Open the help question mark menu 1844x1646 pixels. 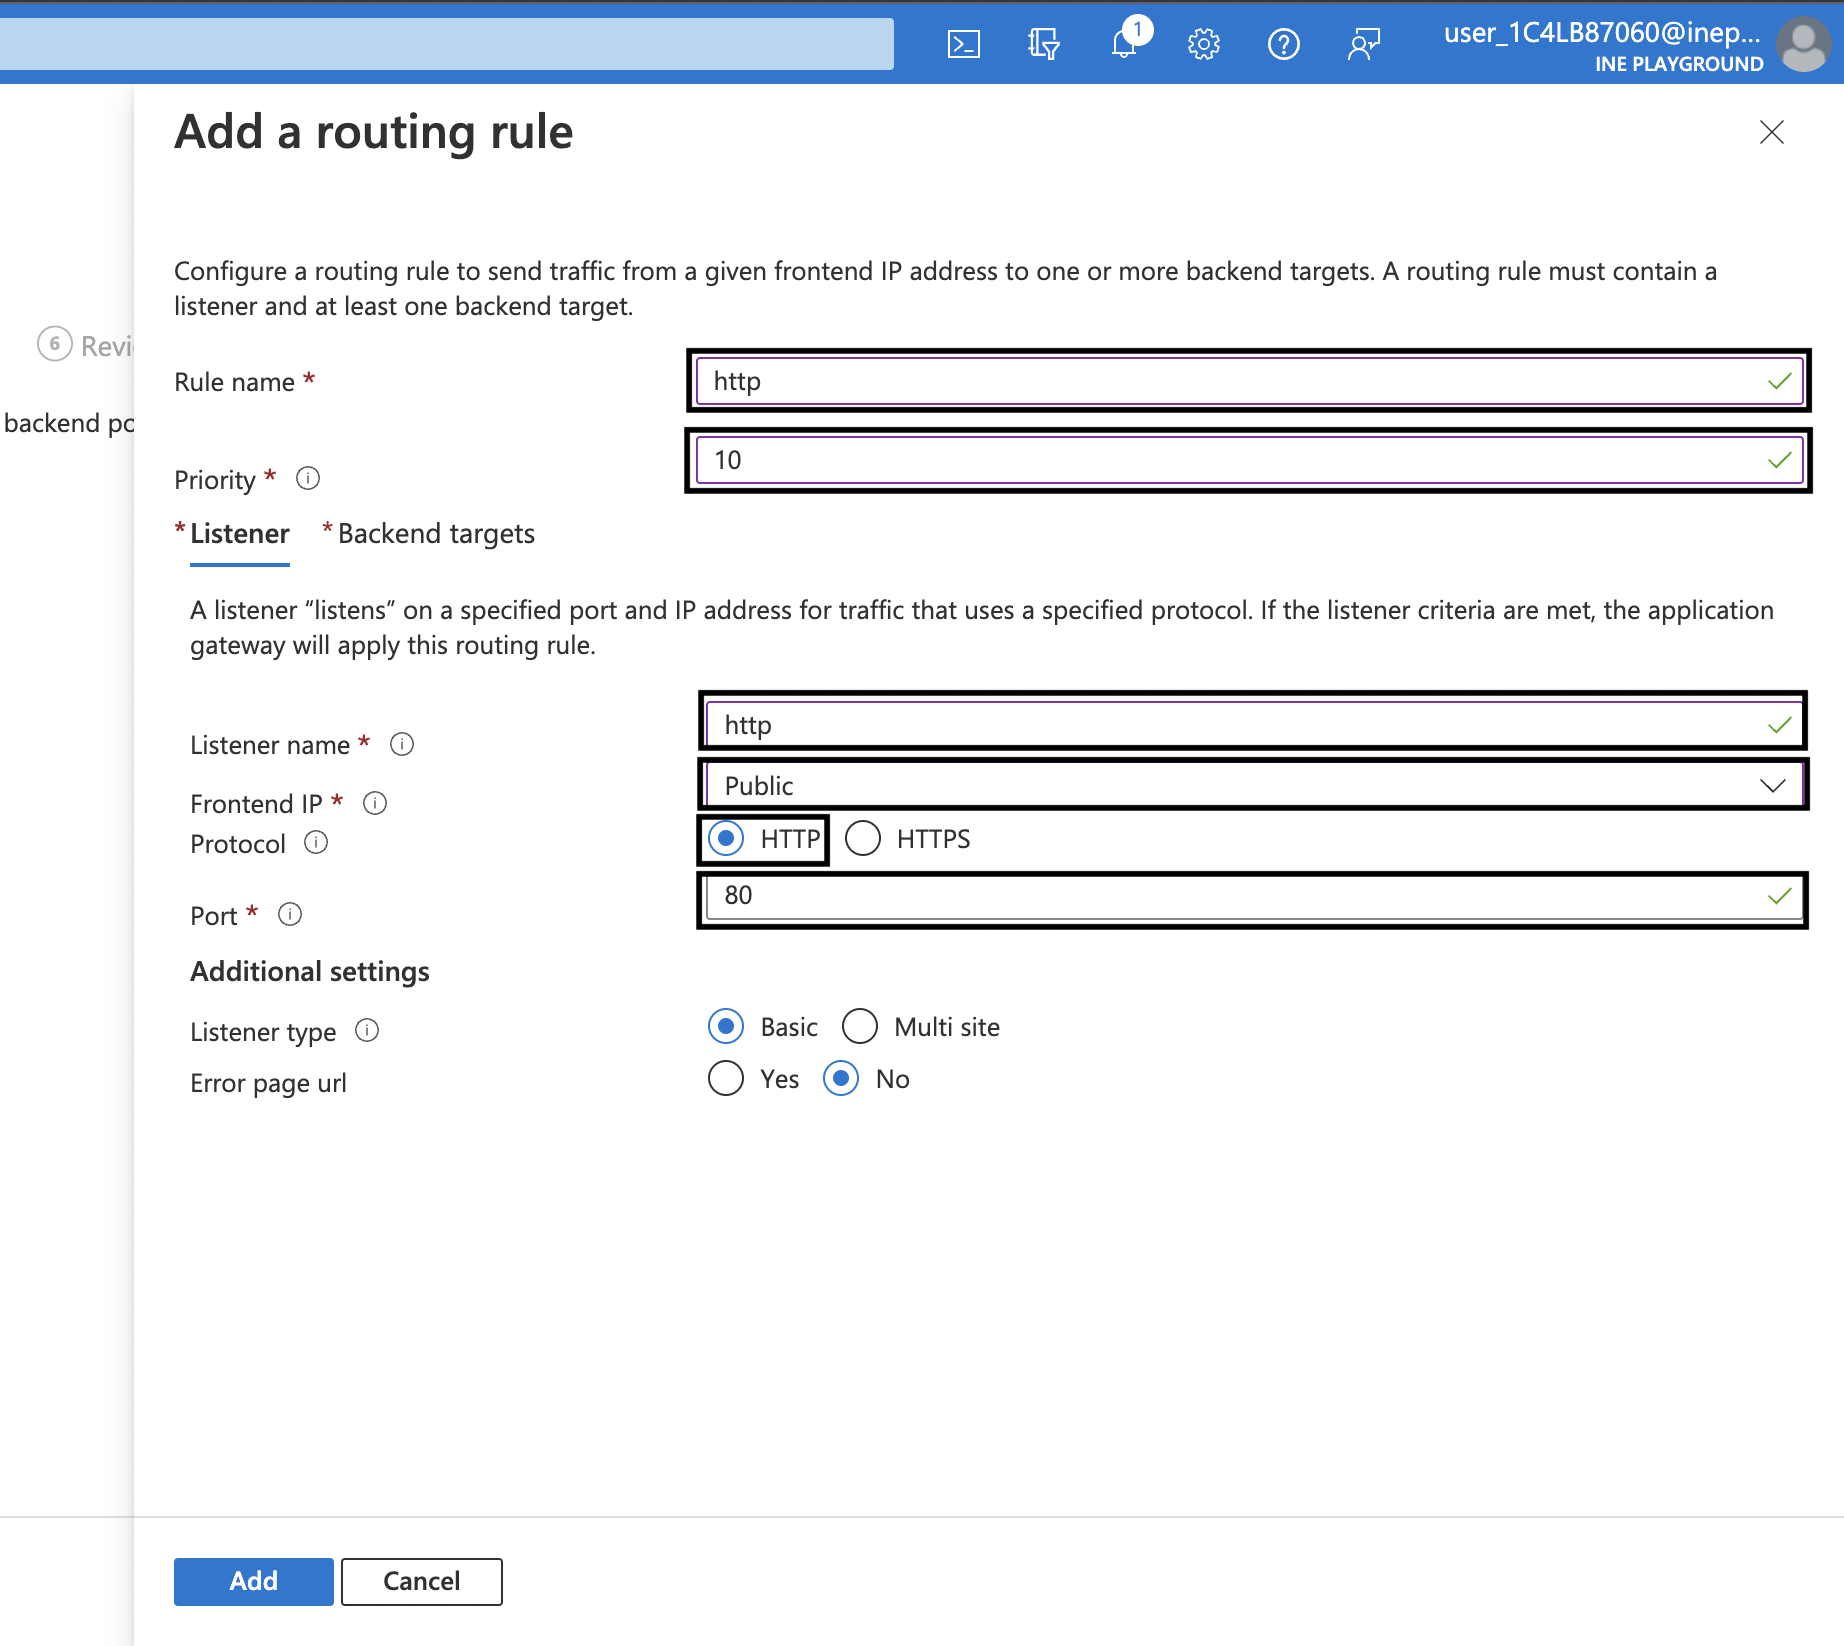coord(1283,44)
